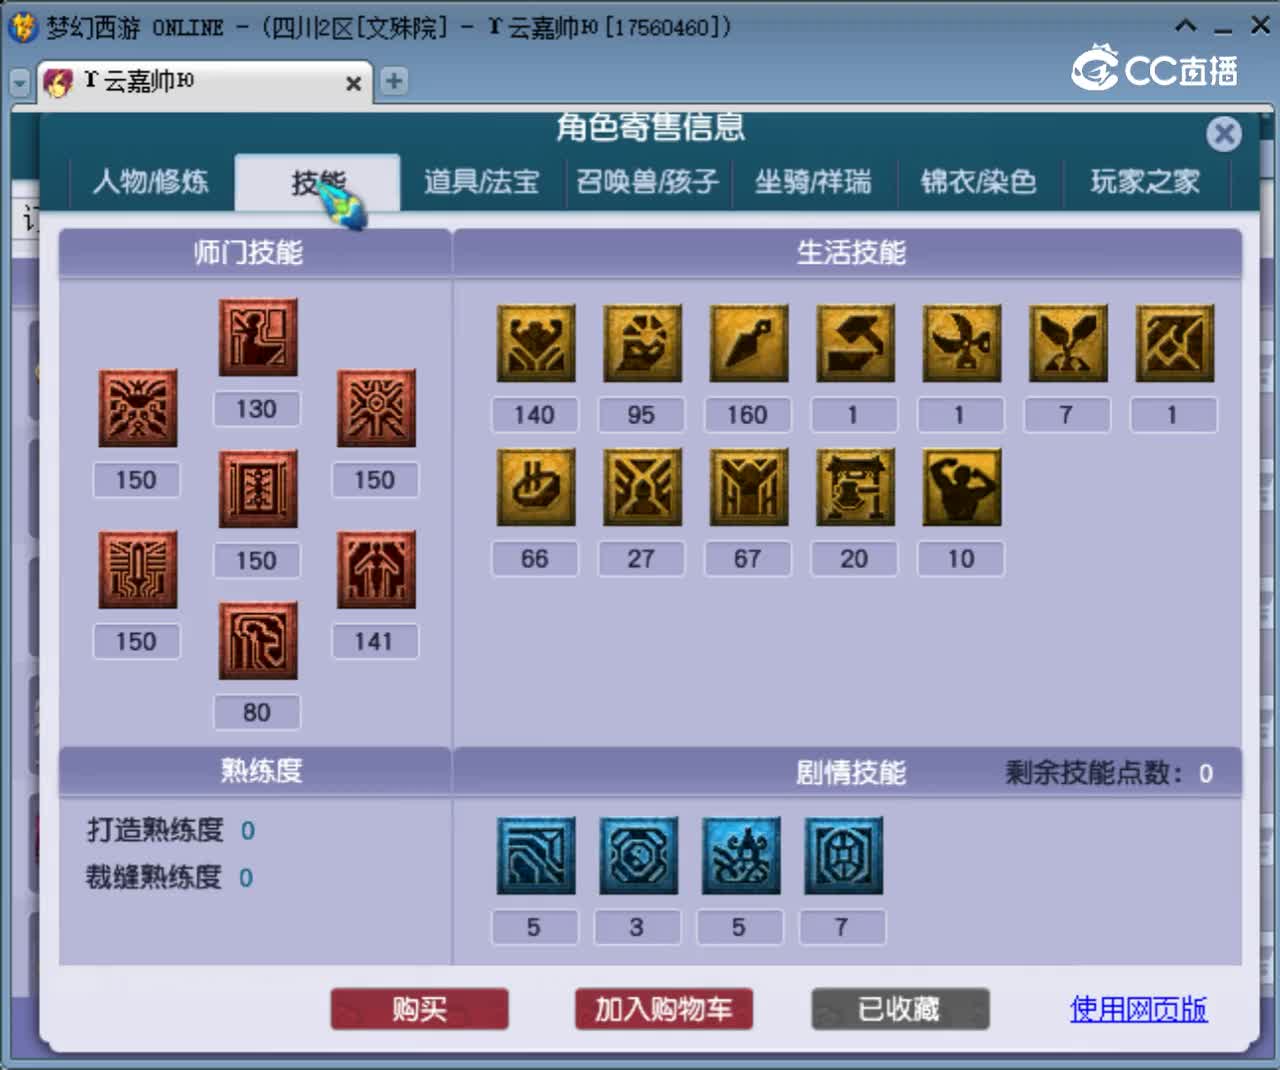The width and height of the screenshot is (1280, 1070).
Task: Click the level value 10 box
Action: [x=961, y=559]
